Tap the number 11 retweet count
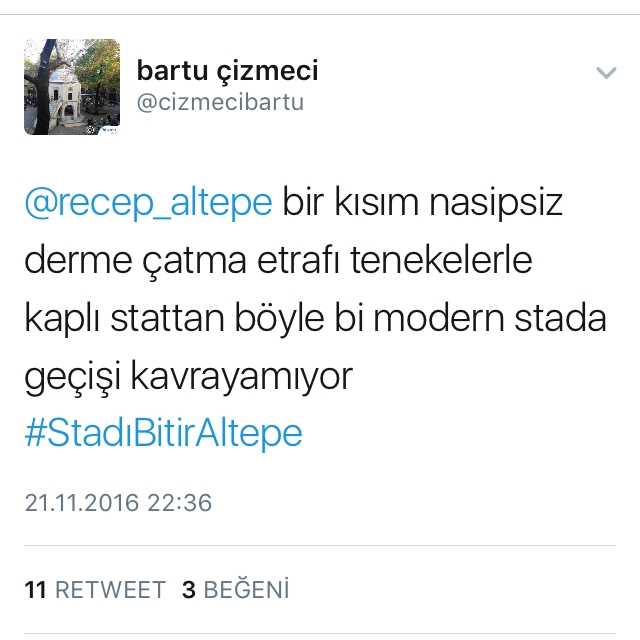 tap(35, 590)
